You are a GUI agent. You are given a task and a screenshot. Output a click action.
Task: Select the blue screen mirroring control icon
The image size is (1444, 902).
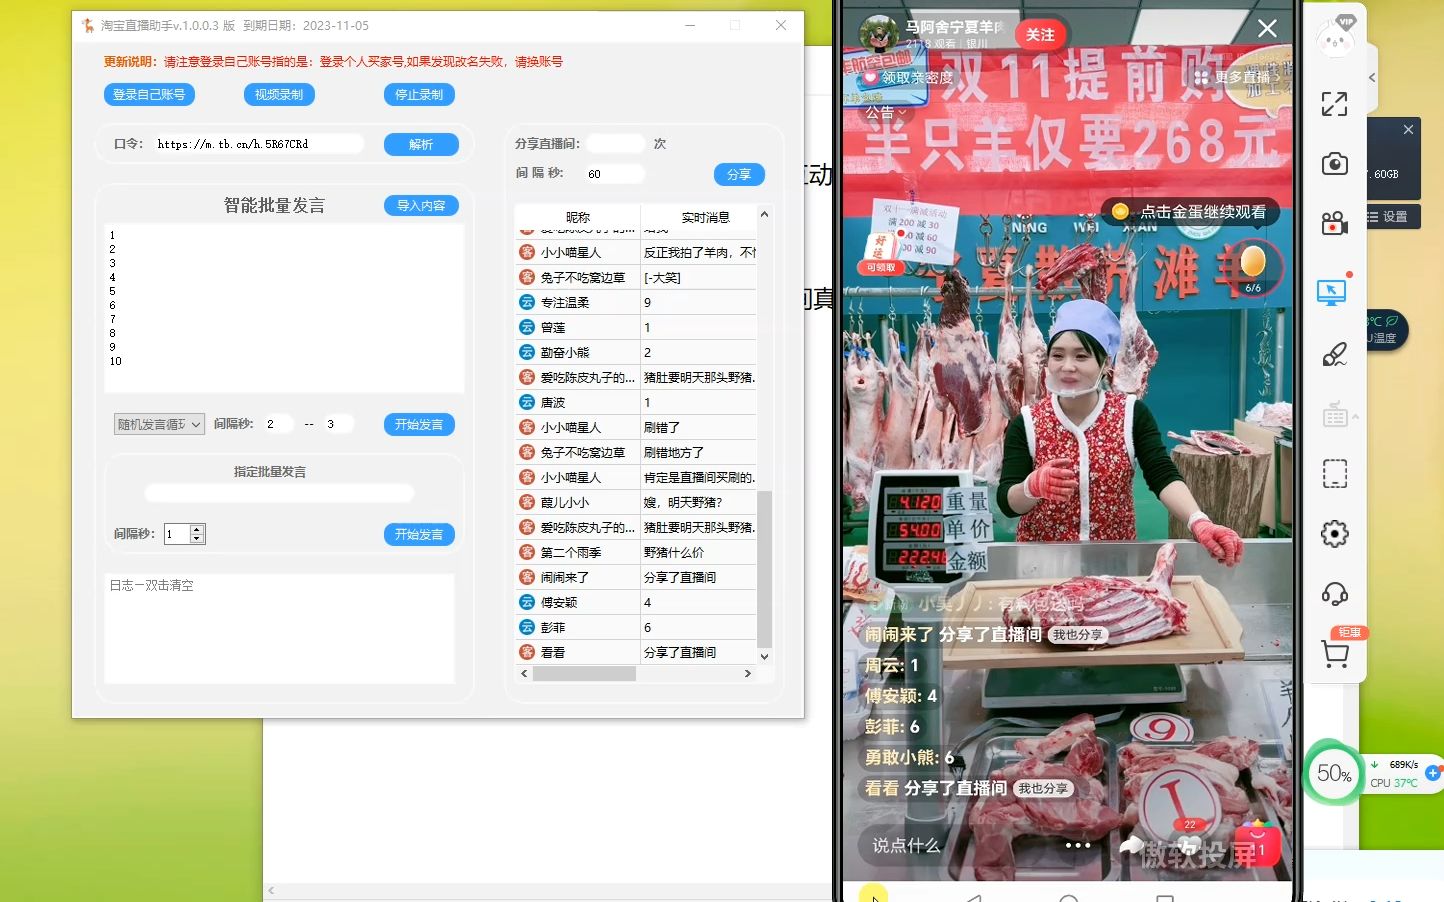[x=1334, y=292]
